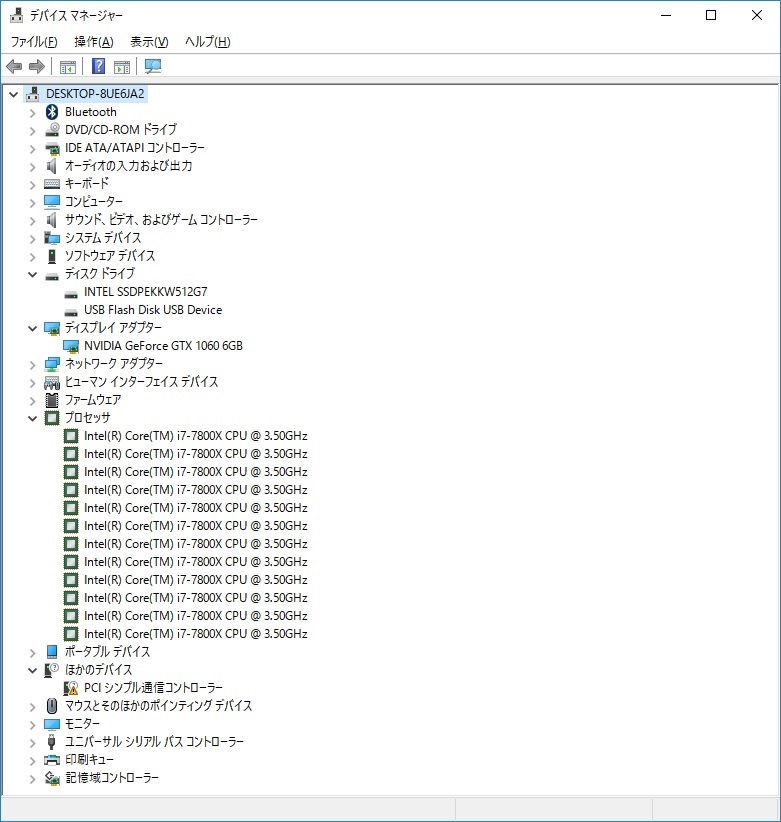Select the キーボード category label
Viewport: 781px width, 822px height.
pos(86,183)
